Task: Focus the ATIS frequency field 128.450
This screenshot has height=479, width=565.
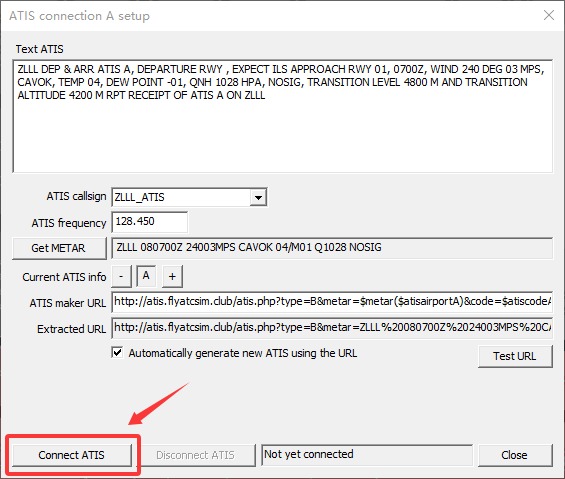Action: point(150,222)
